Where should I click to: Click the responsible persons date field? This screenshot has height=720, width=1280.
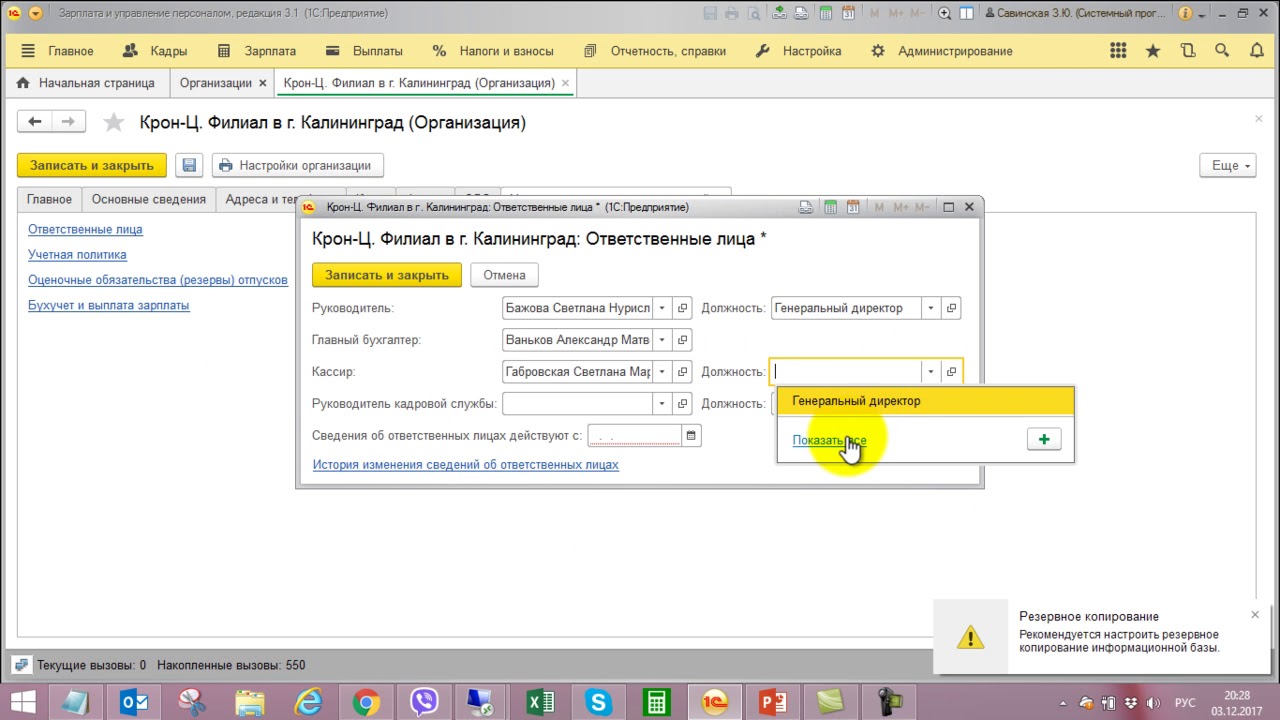[635, 436]
